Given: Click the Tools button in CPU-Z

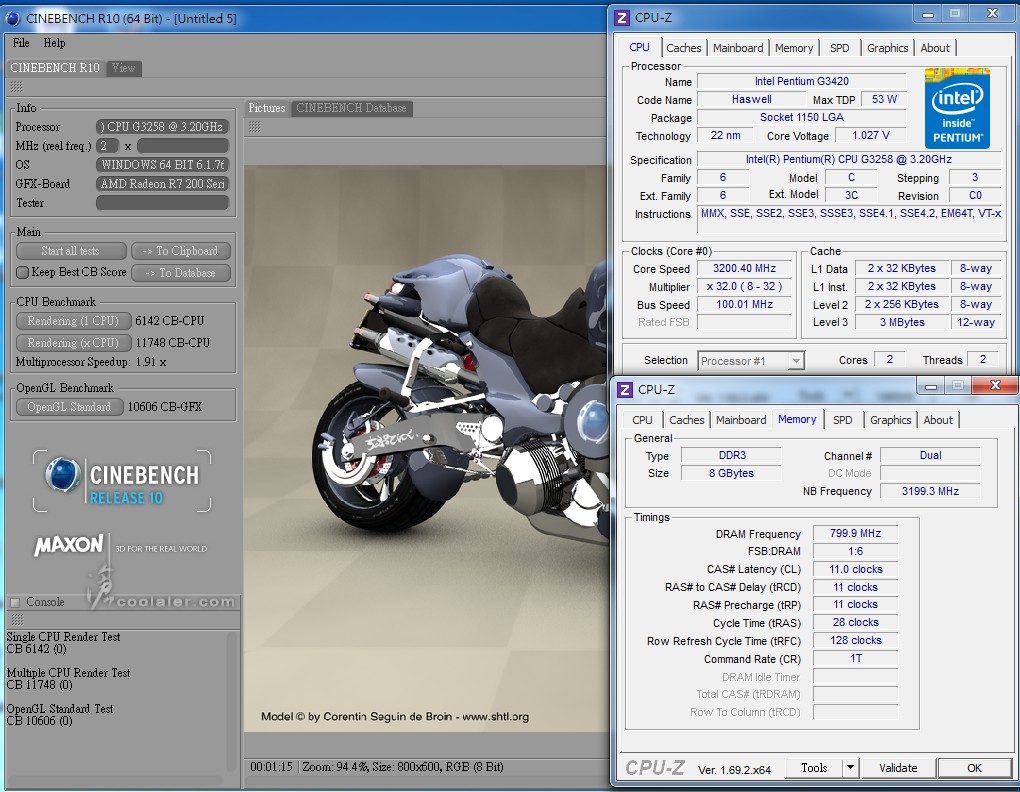Looking at the screenshot, I should [814, 768].
